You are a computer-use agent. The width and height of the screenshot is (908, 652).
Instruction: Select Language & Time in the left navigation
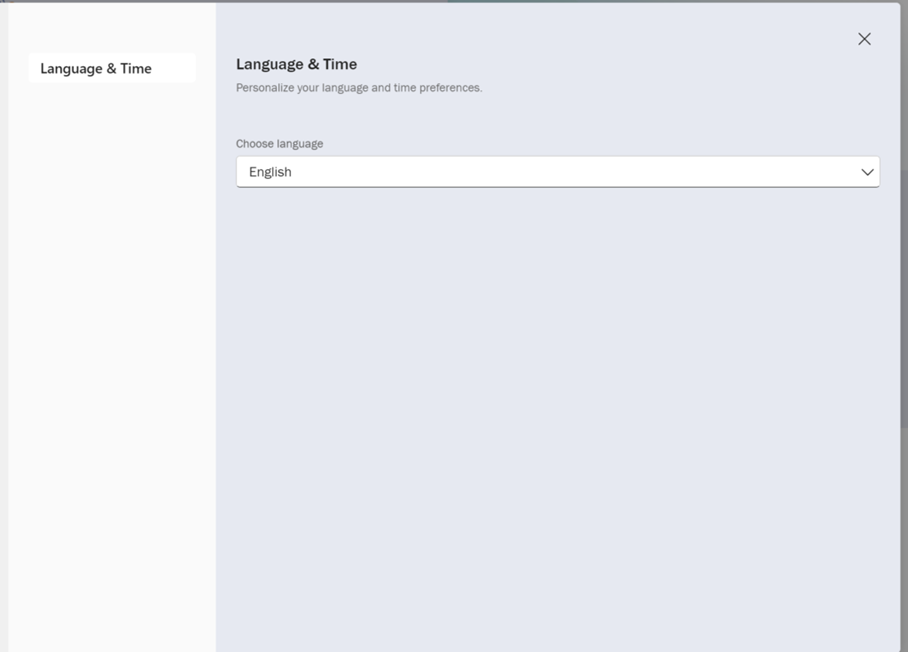tap(96, 68)
